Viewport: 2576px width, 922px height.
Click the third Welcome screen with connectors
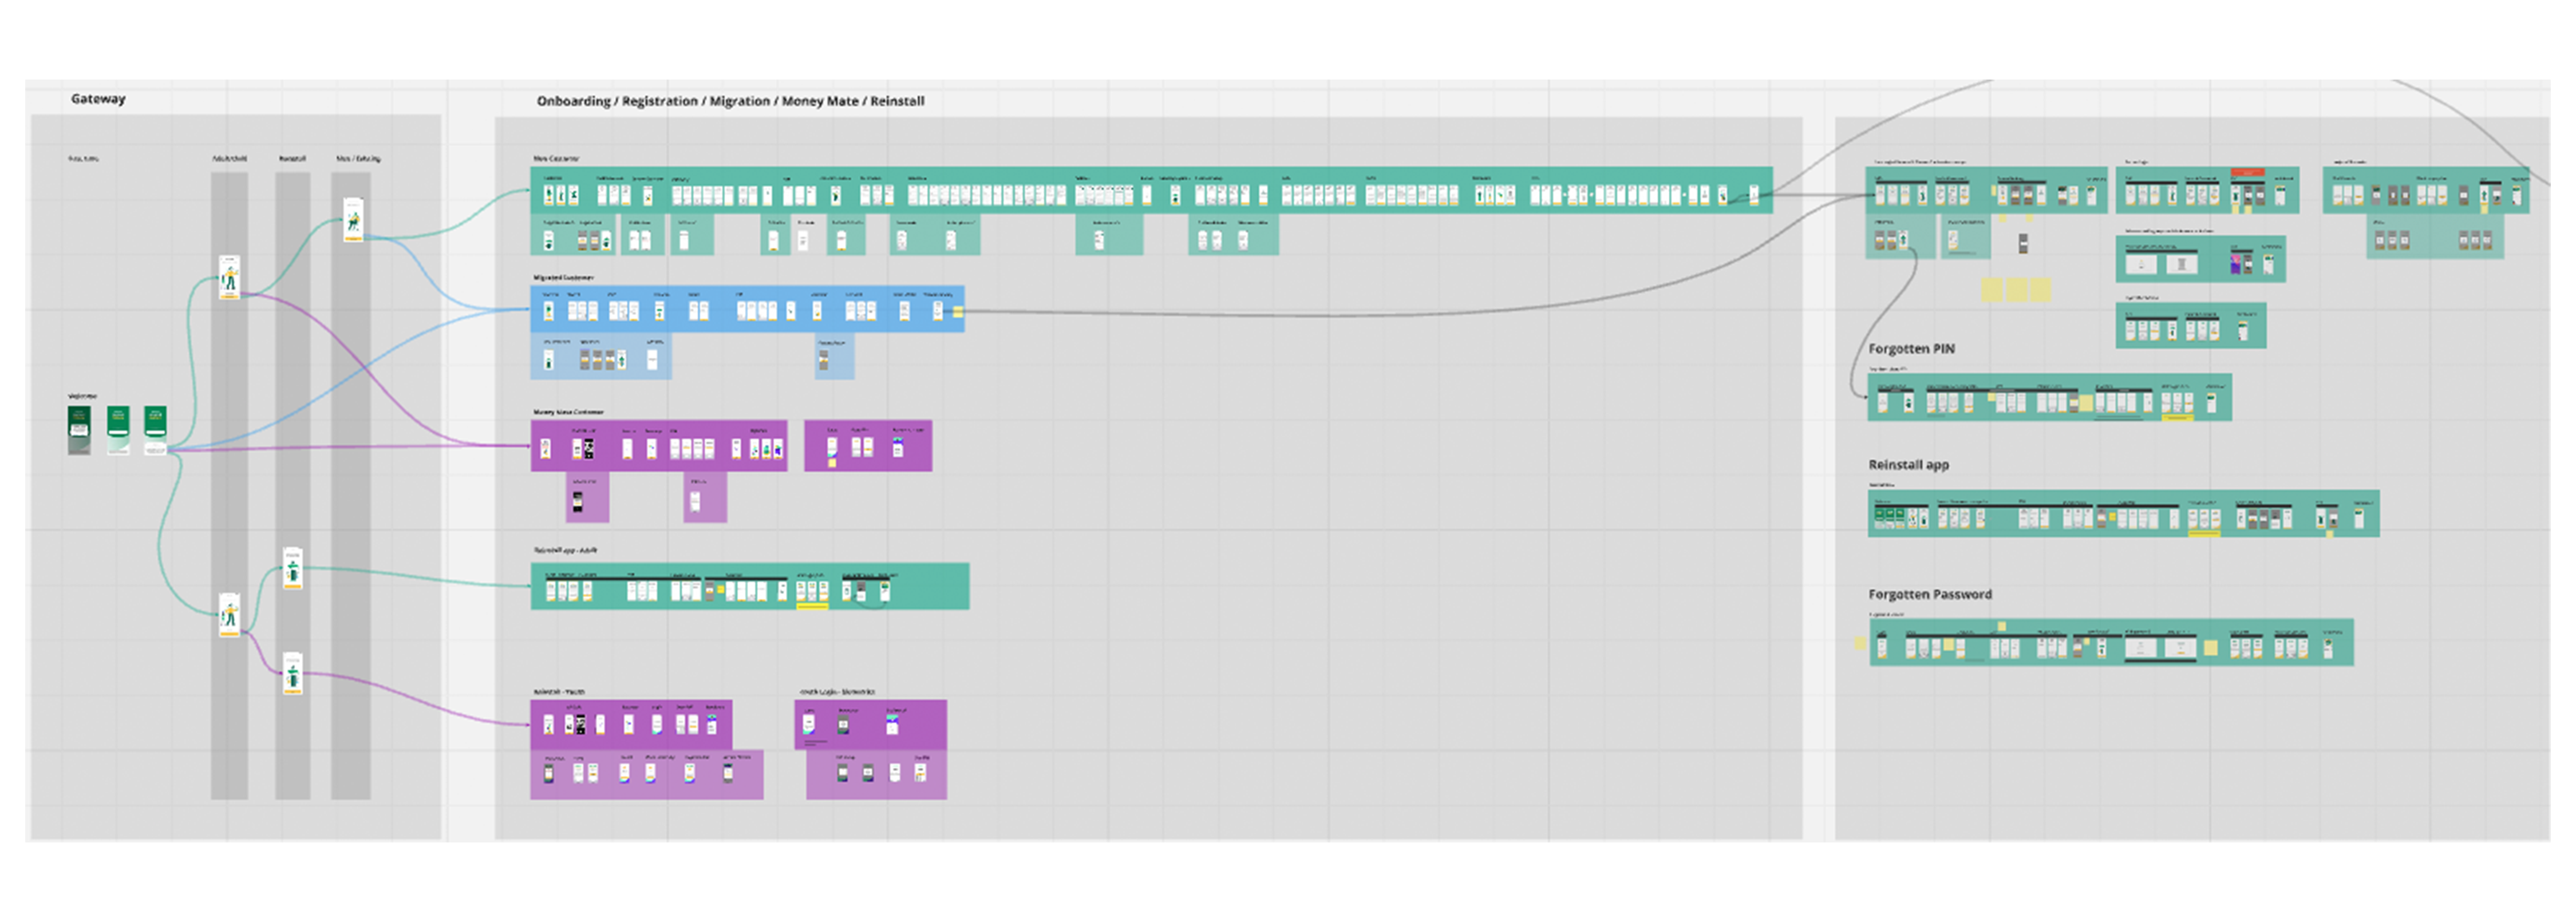tap(155, 430)
